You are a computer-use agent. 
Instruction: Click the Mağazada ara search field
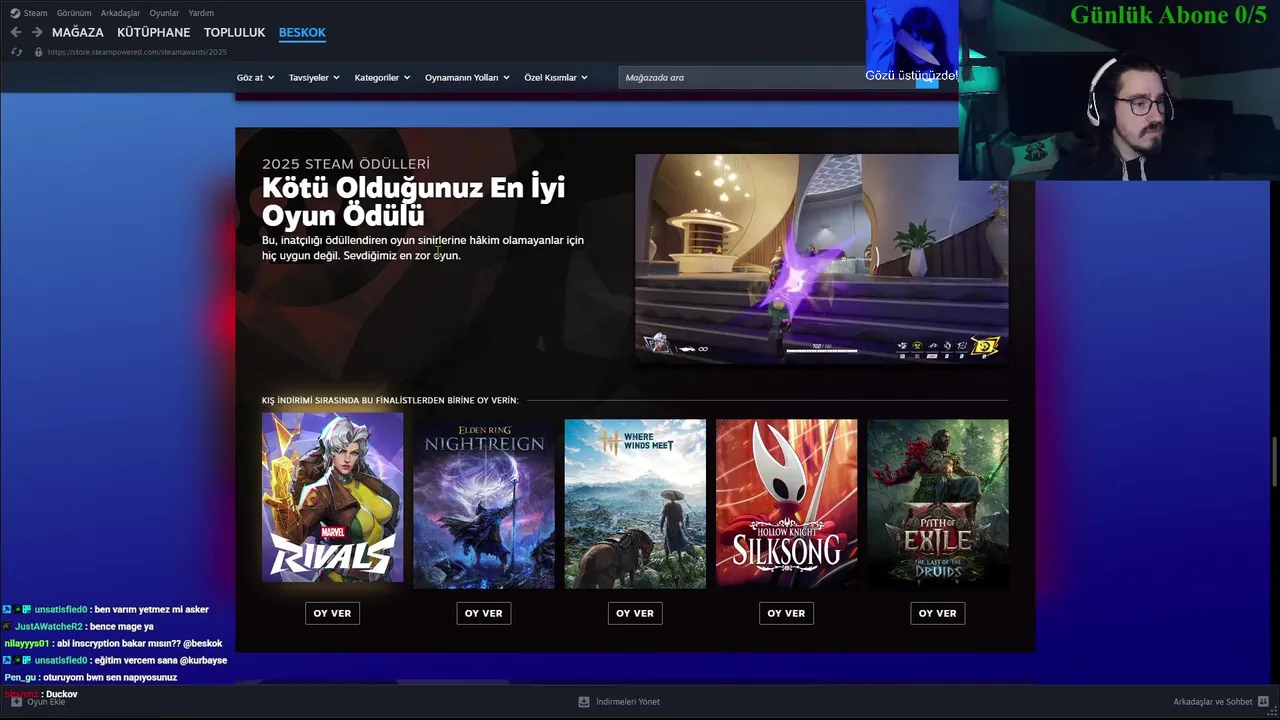767,77
